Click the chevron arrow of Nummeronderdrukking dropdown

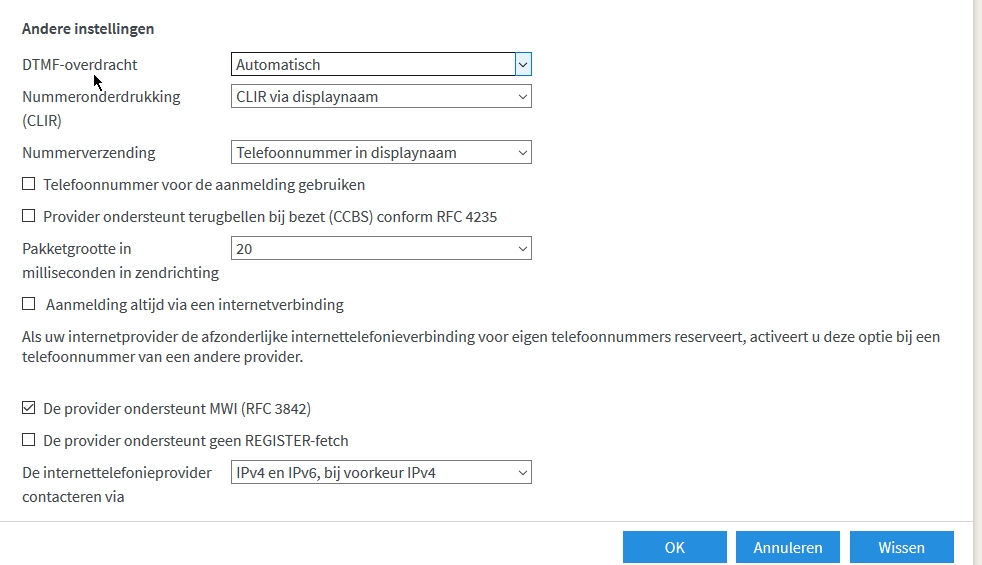pyautogui.click(x=523, y=97)
